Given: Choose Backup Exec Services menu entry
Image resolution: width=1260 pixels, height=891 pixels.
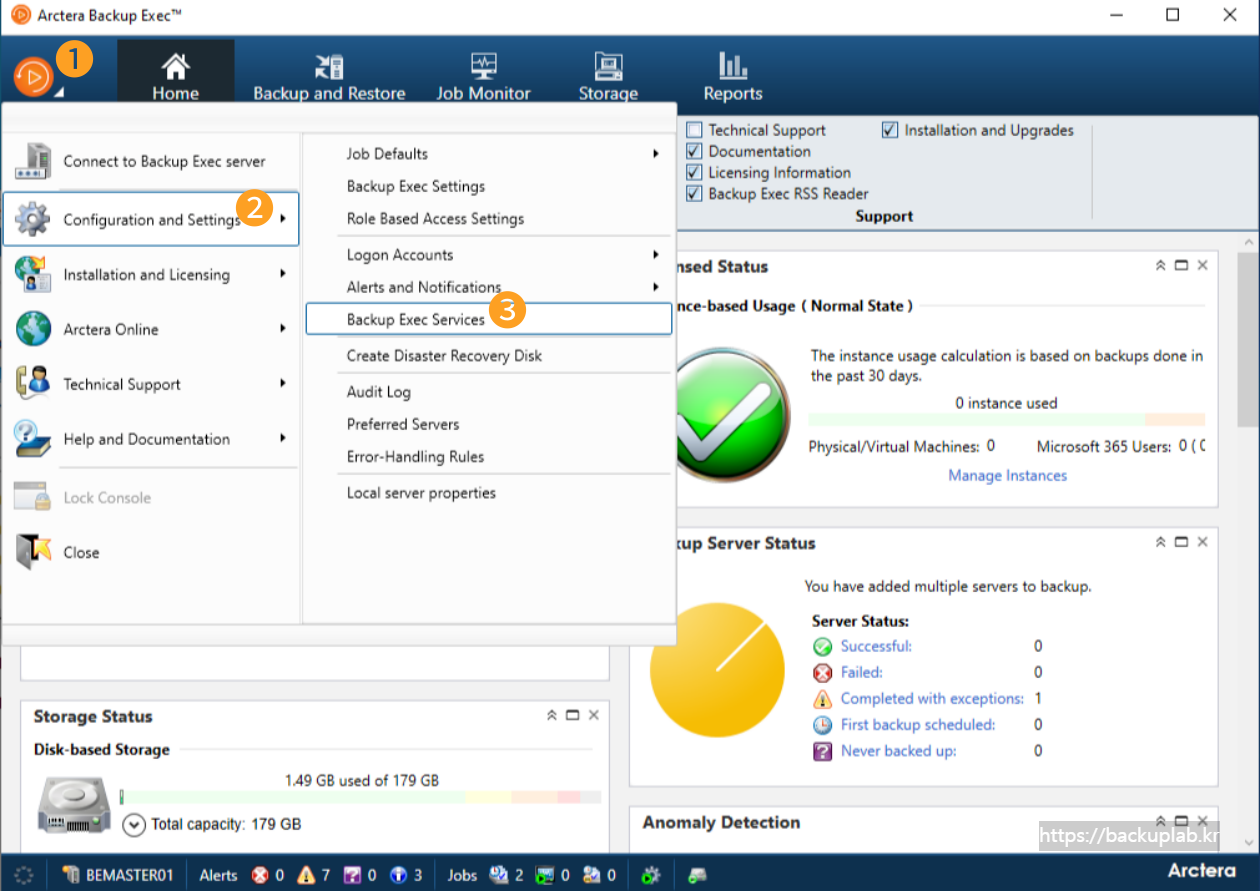Looking at the screenshot, I should (488, 319).
